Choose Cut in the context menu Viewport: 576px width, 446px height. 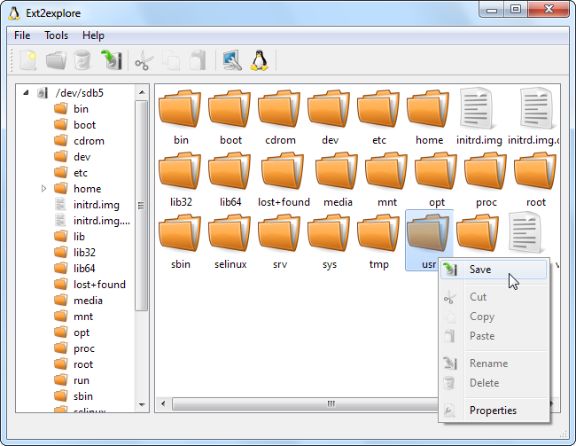[493, 297]
